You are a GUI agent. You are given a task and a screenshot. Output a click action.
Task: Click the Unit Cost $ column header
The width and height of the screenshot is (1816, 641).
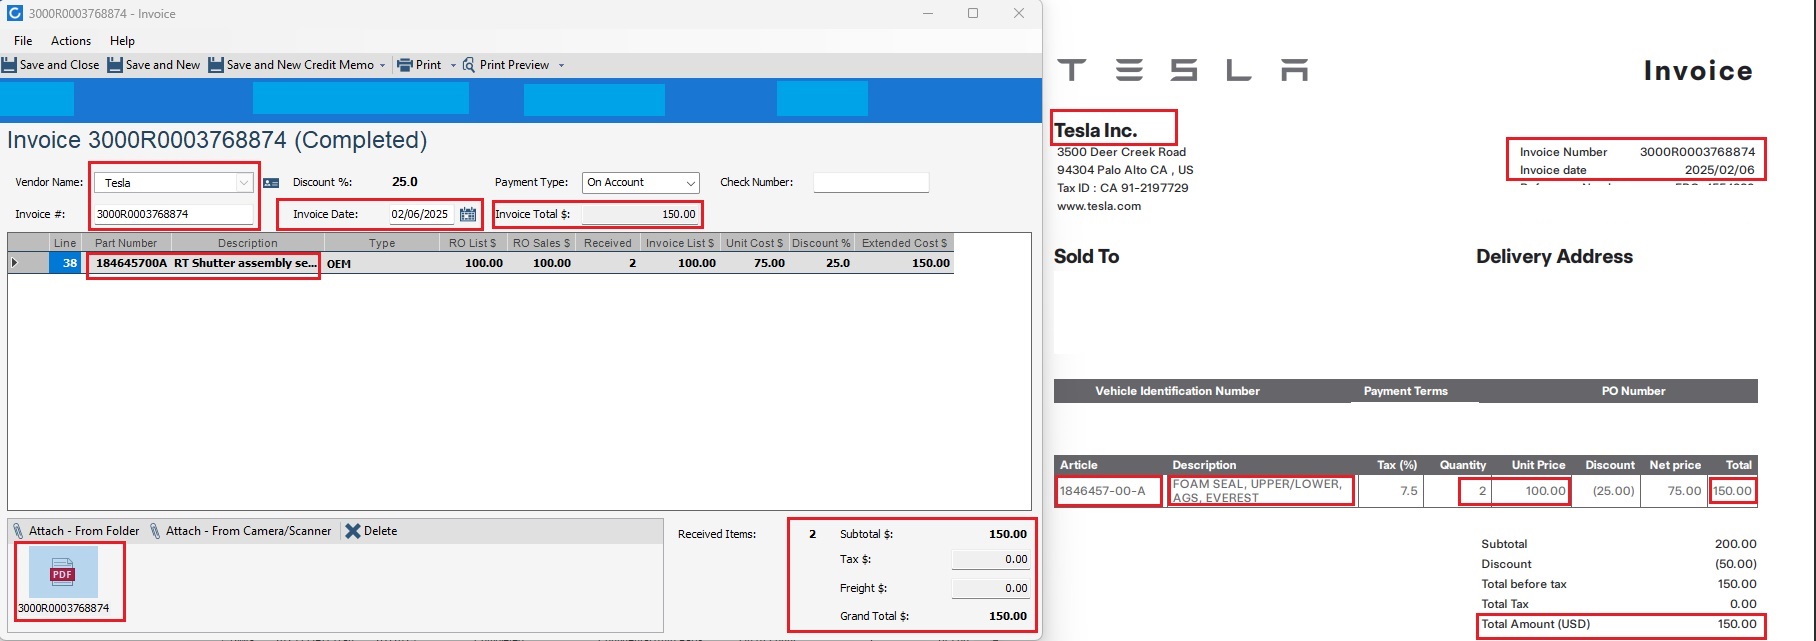(755, 243)
